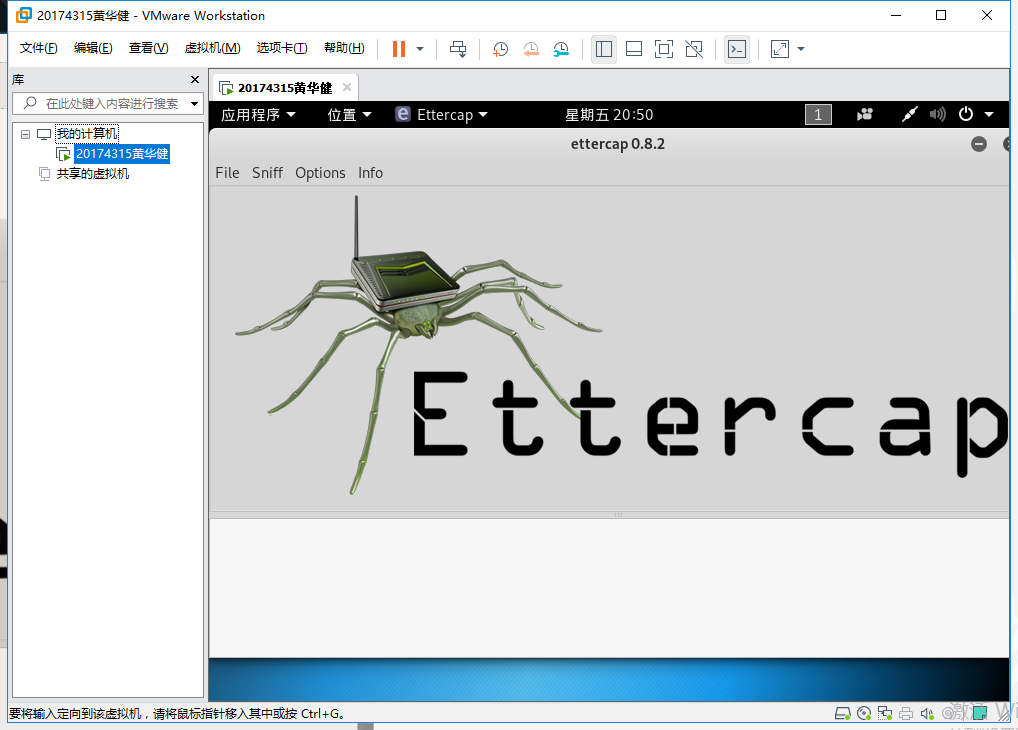Revert the VM to its previous snapshot

[530, 49]
